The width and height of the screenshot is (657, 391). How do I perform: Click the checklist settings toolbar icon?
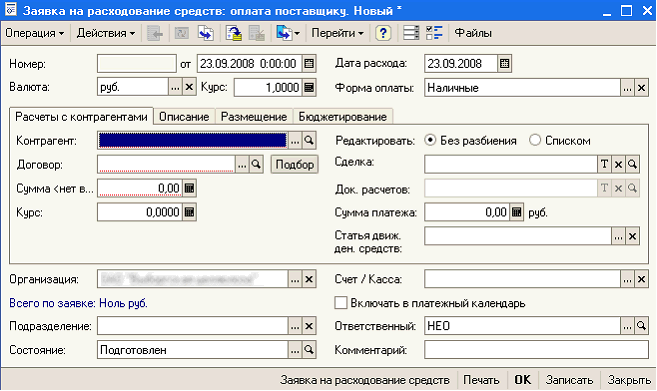coord(434,33)
